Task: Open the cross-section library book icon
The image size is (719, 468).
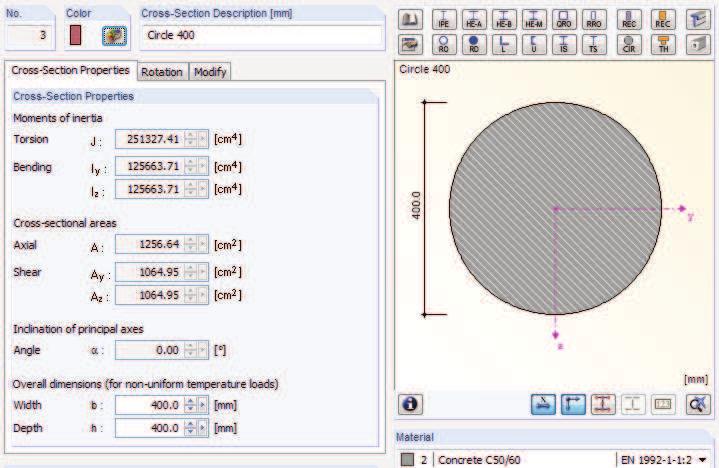Action: pos(410,20)
